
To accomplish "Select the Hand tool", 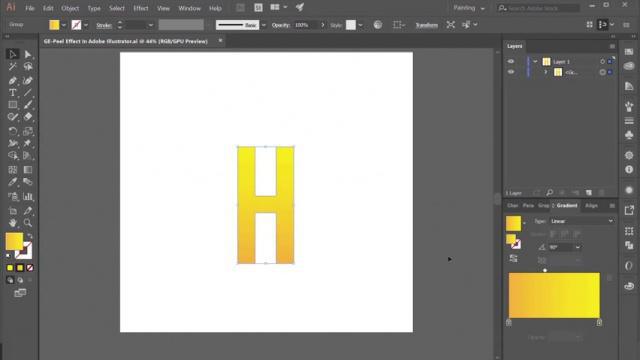I will pyautogui.click(x=12, y=223).
